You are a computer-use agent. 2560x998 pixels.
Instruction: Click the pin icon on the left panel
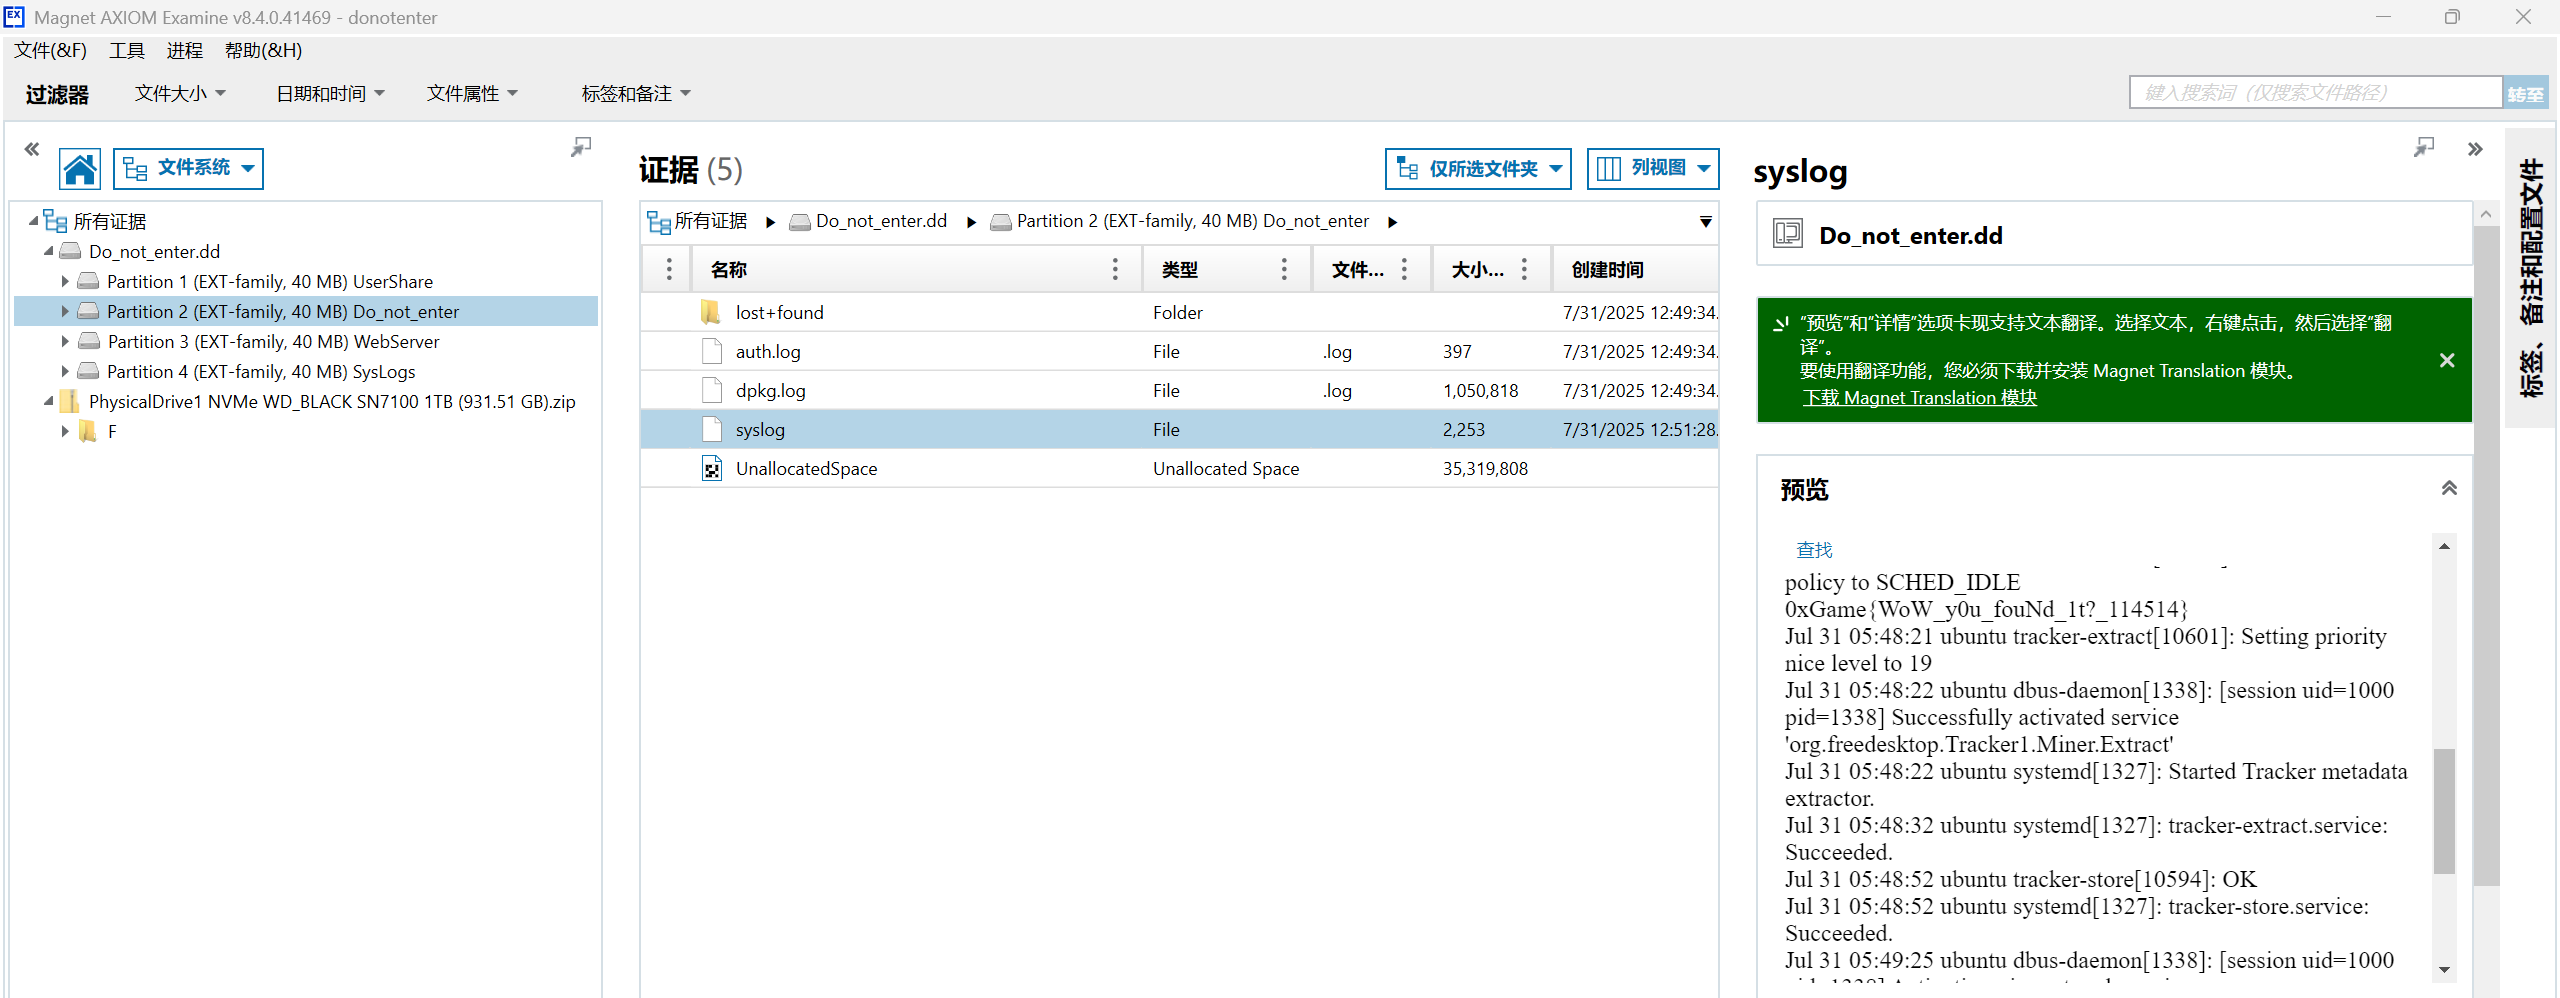[581, 148]
